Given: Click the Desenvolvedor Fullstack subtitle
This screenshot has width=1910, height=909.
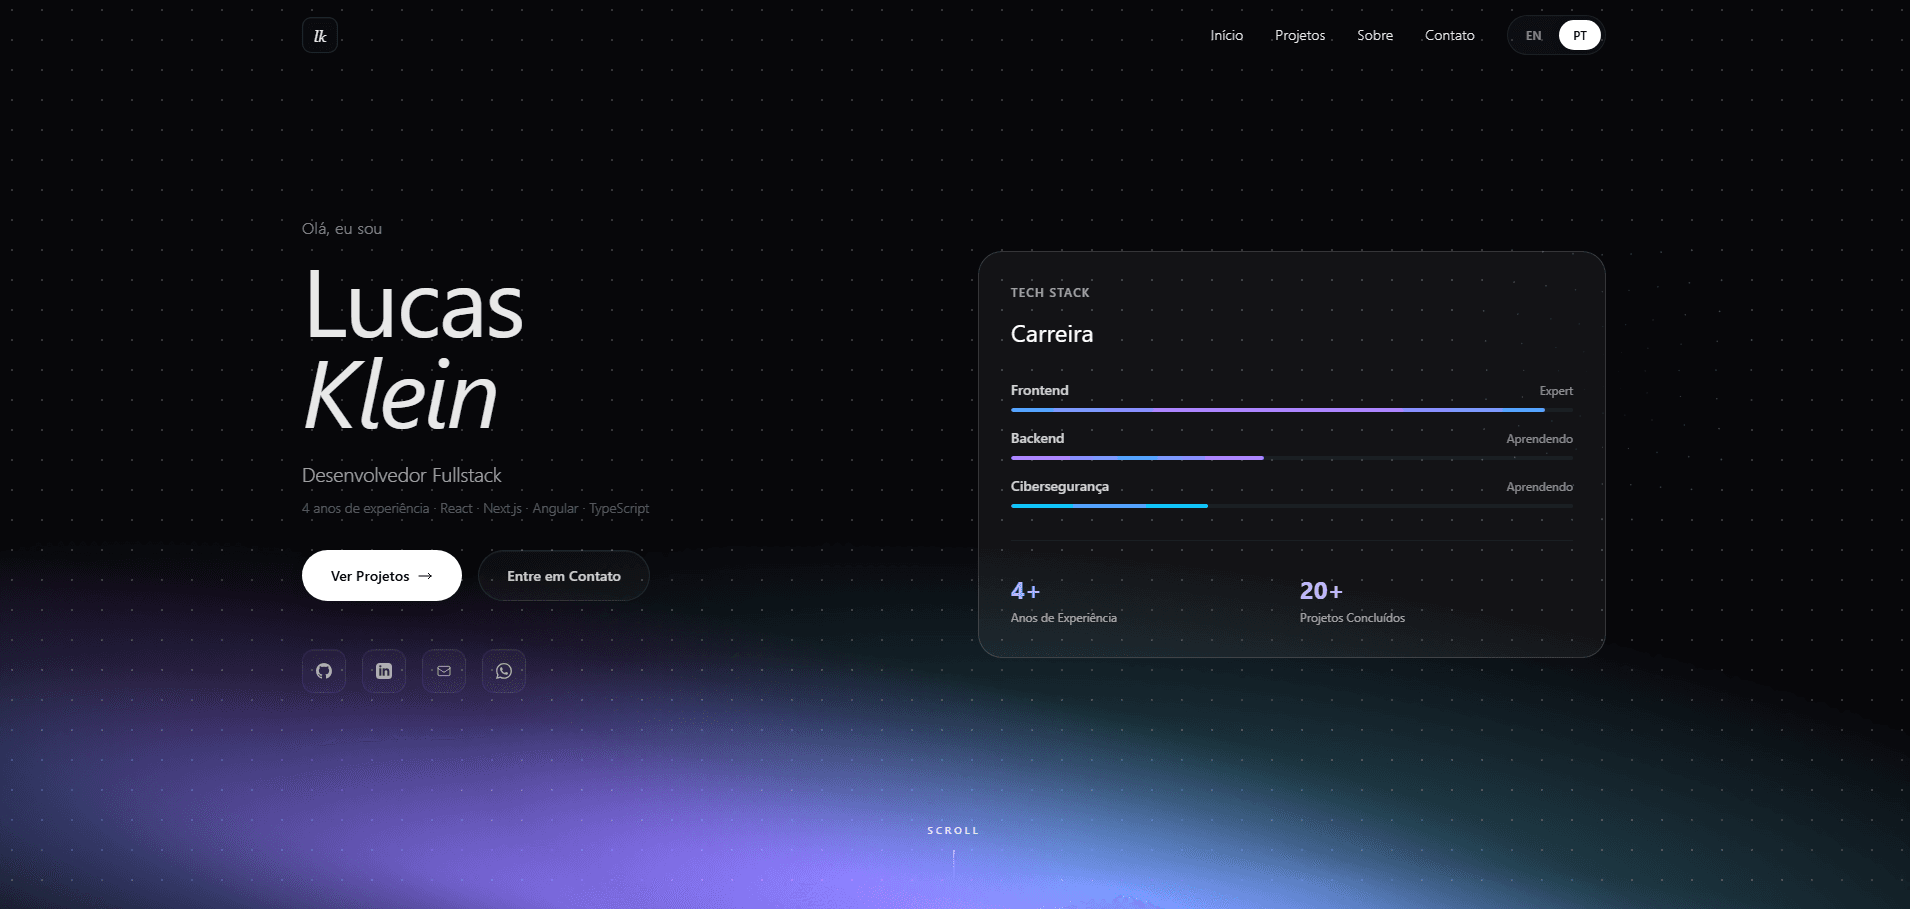Looking at the screenshot, I should pyautogui.click(x=402, y=475).
